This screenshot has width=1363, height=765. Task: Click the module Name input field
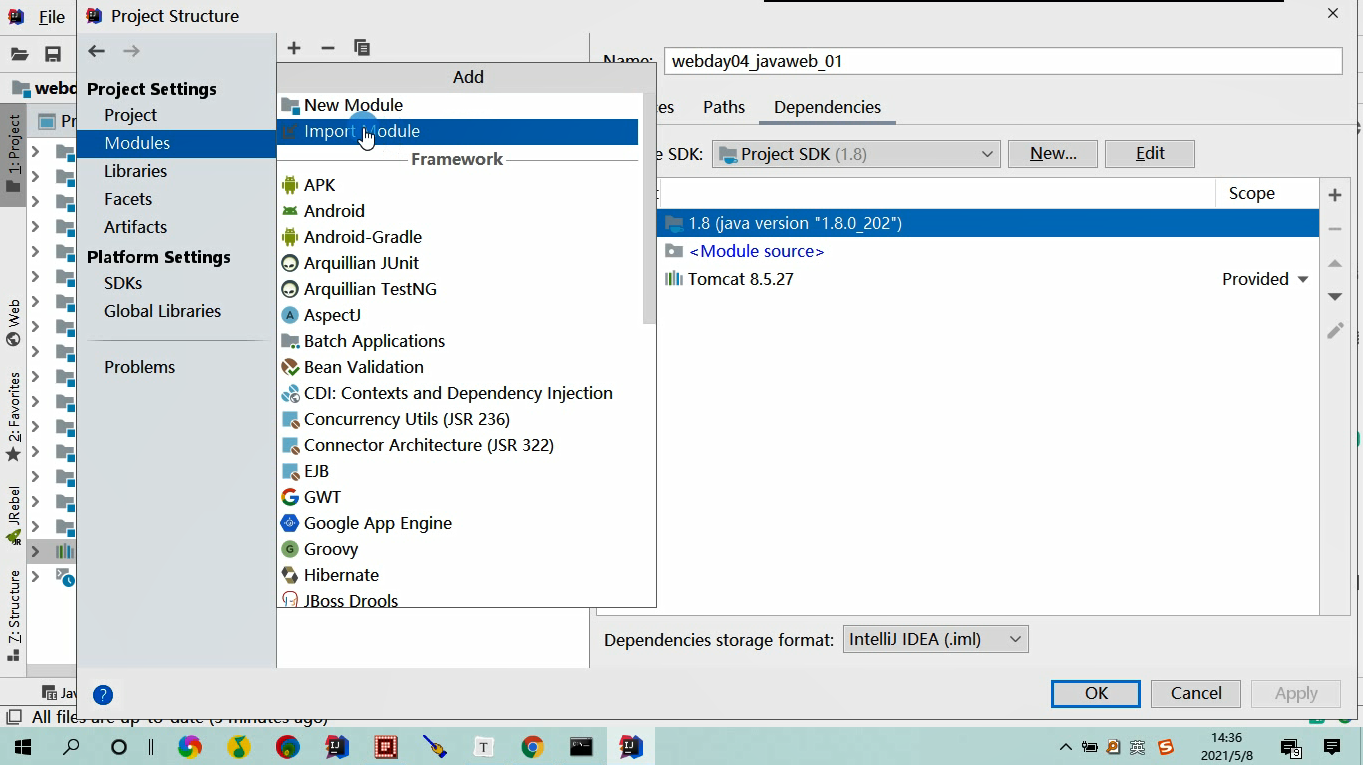click(x=1003, y=61)
